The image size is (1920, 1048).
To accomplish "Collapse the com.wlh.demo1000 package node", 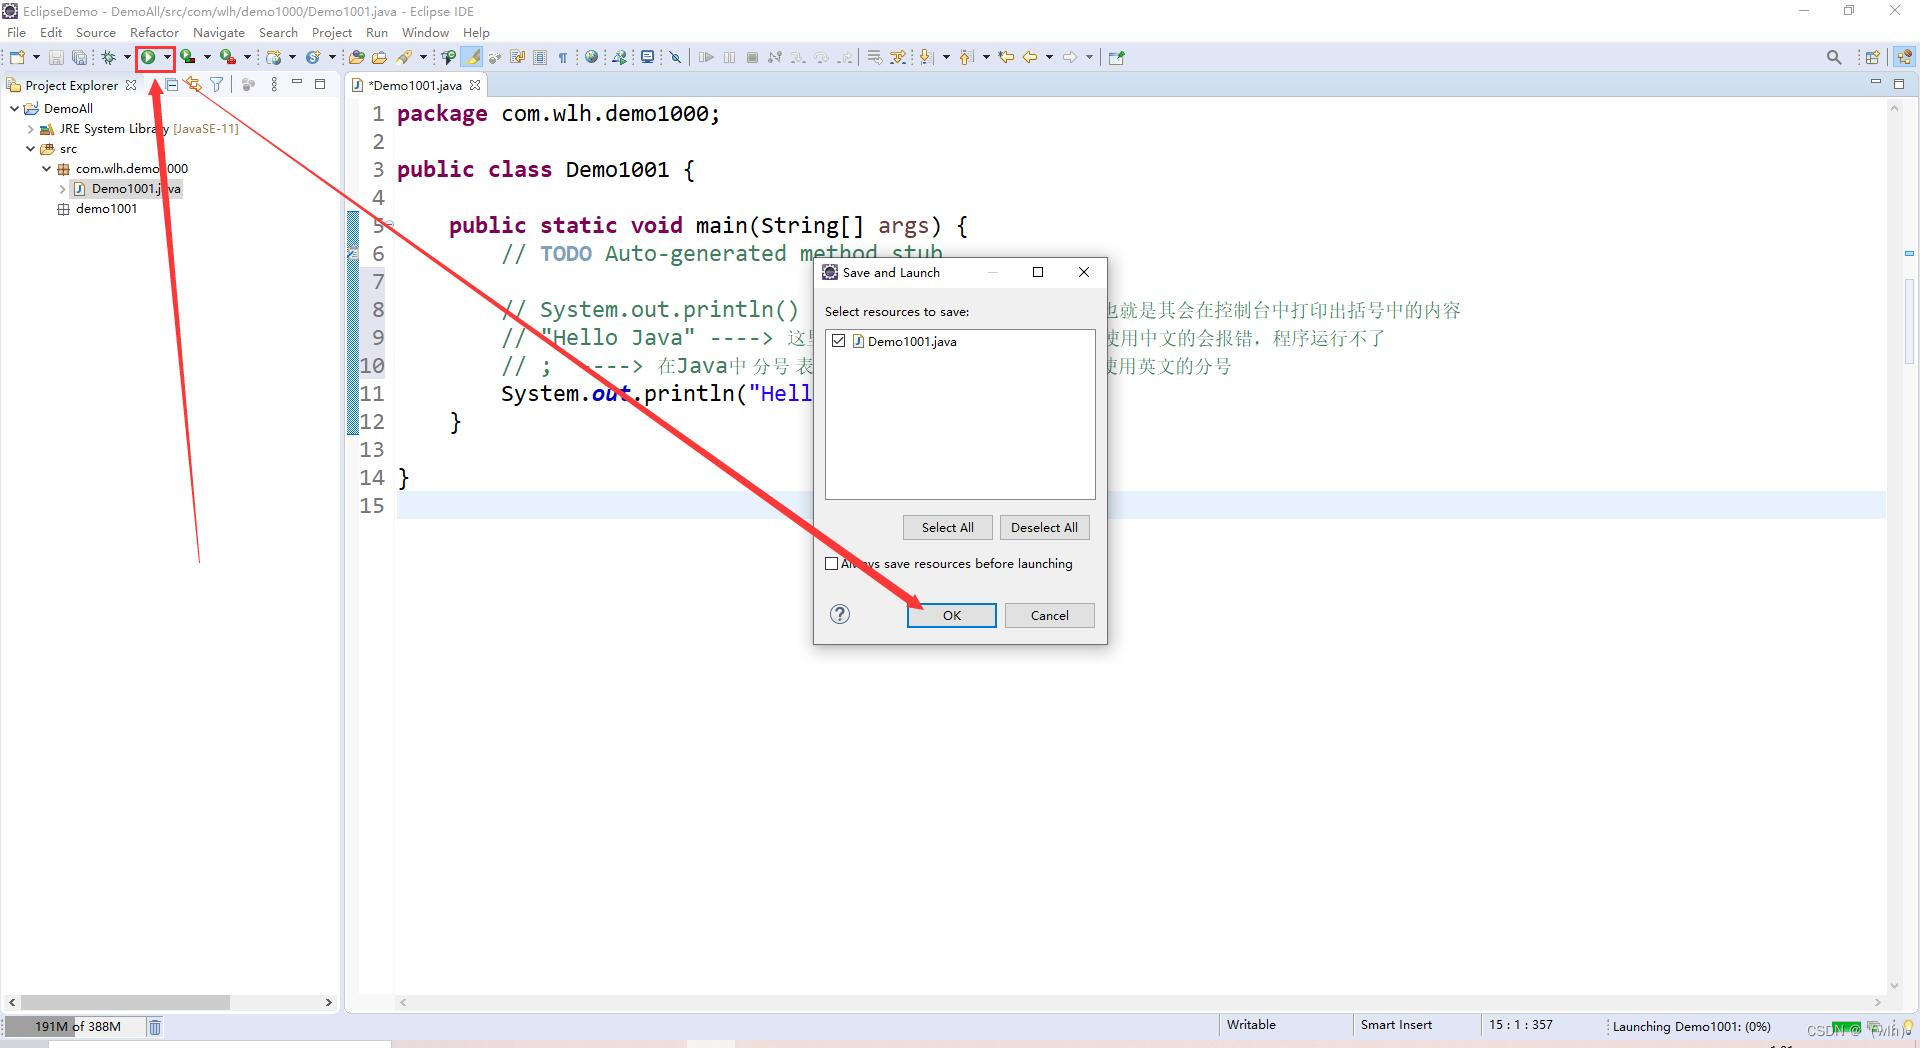I will coord(46,168).
